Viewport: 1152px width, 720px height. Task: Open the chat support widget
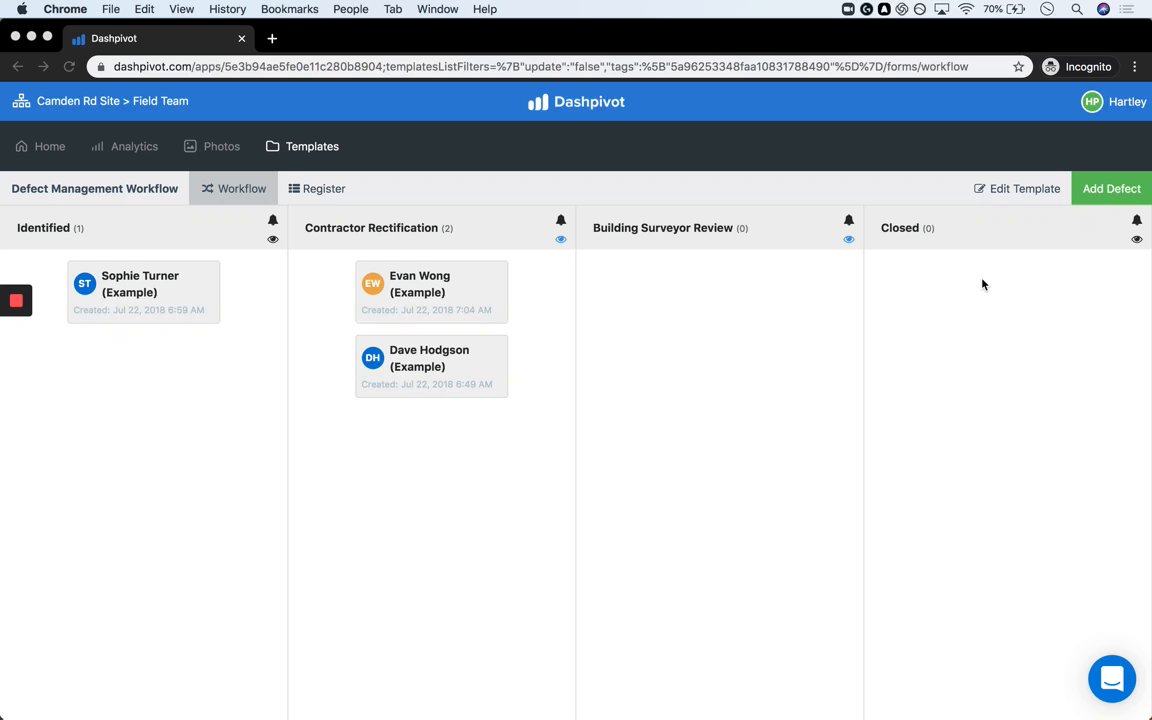coord(1112,679)
